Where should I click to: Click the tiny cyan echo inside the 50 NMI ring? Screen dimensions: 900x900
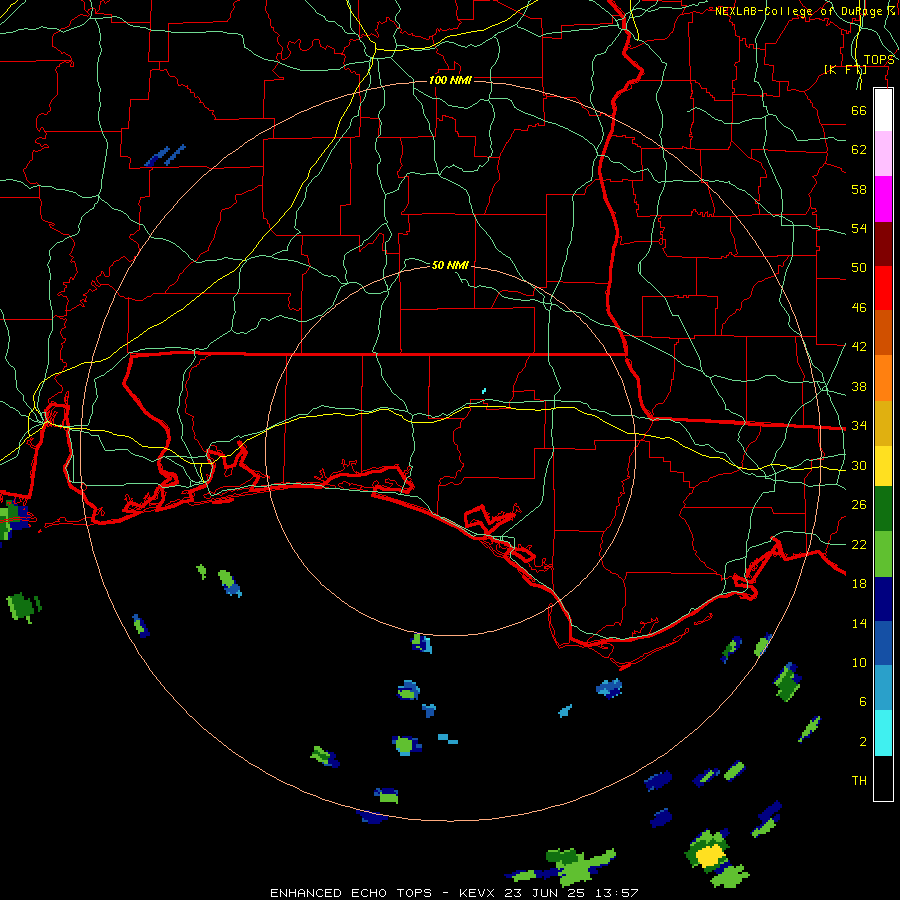[x=484, y=391]
